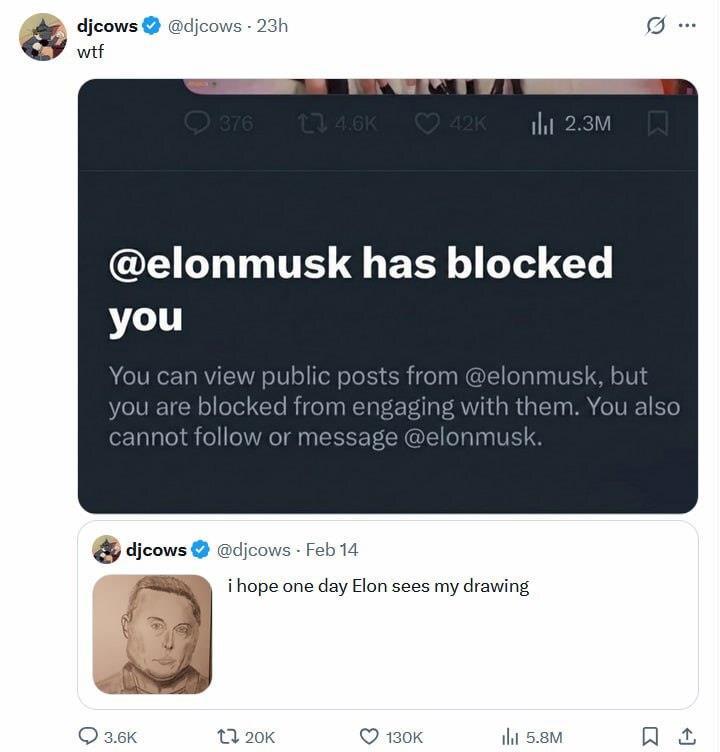Click the 2.3M views icon in screenshot
The image size is (720, 752).
(539, 123)
